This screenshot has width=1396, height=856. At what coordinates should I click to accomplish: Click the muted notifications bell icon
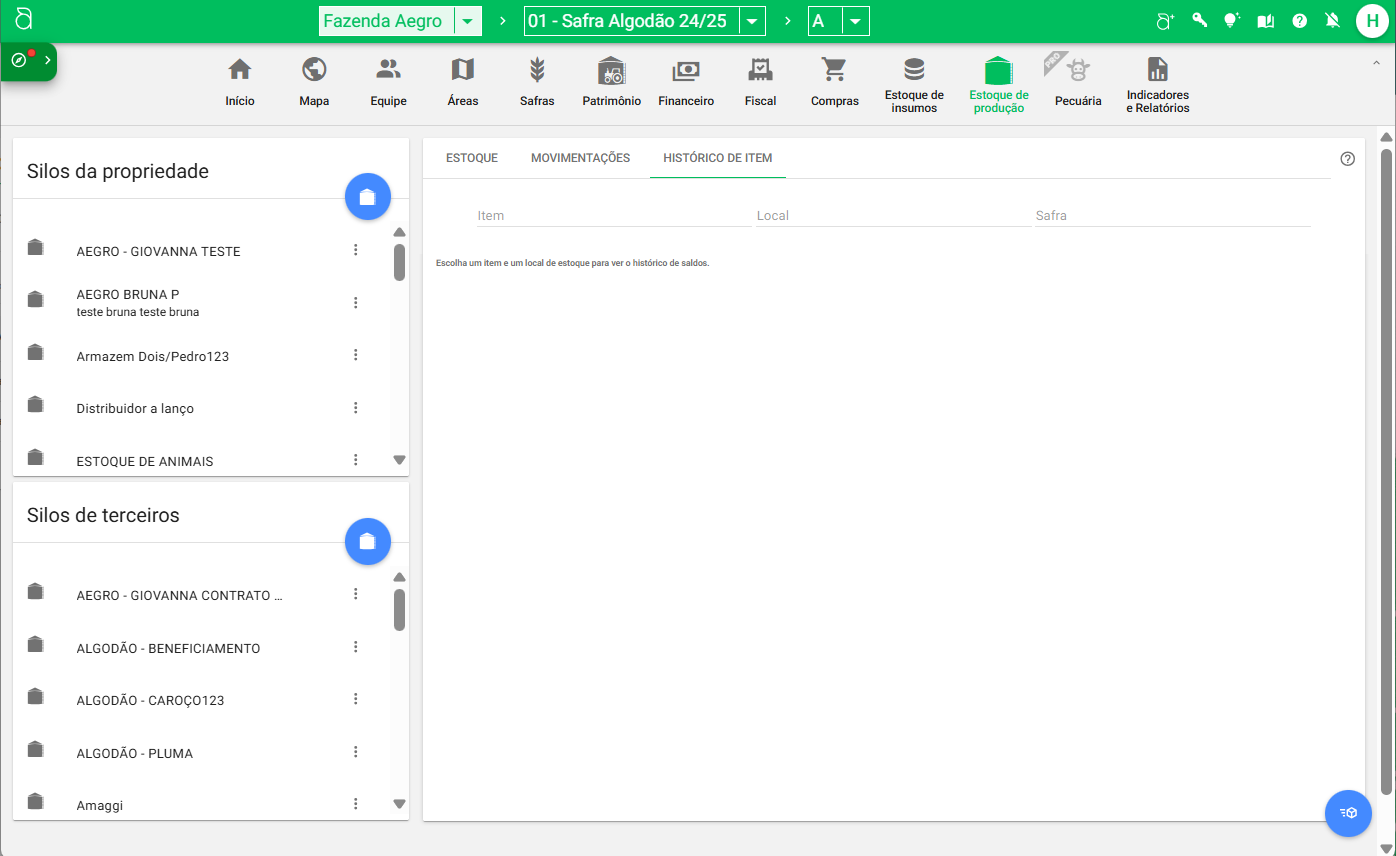tap(1332, 21)
